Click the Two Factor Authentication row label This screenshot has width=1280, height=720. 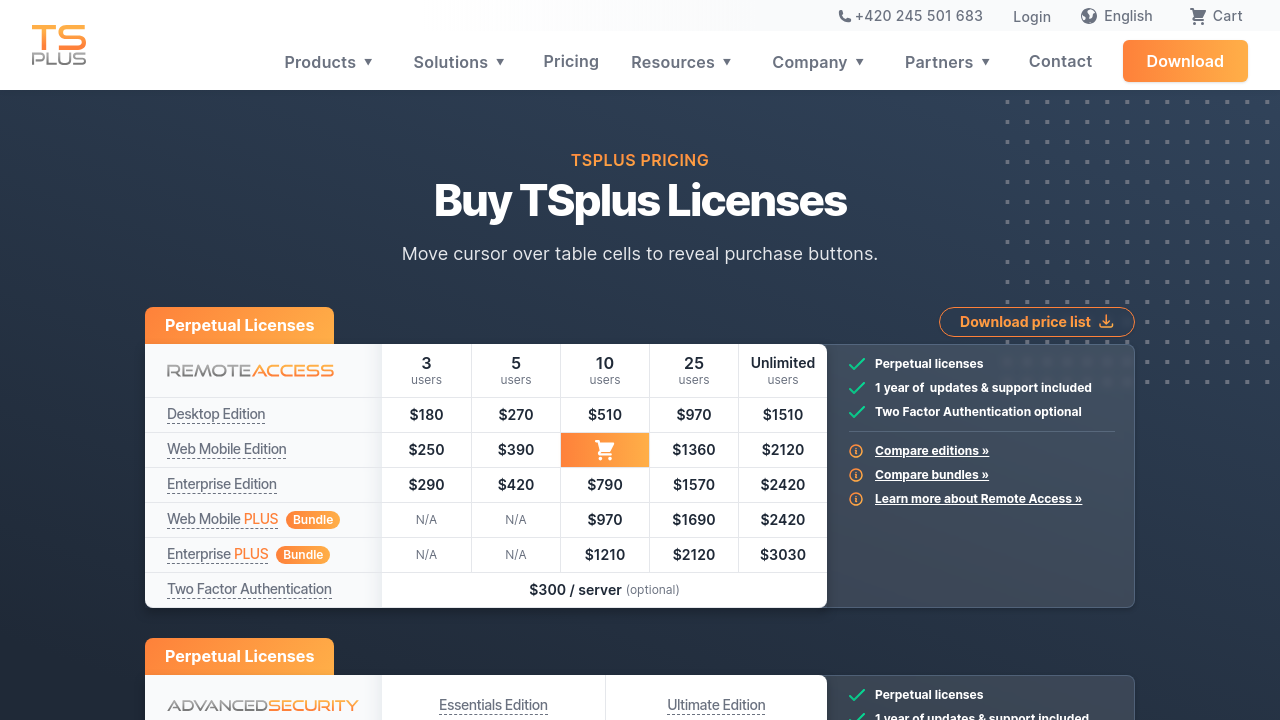coord(249,589)
